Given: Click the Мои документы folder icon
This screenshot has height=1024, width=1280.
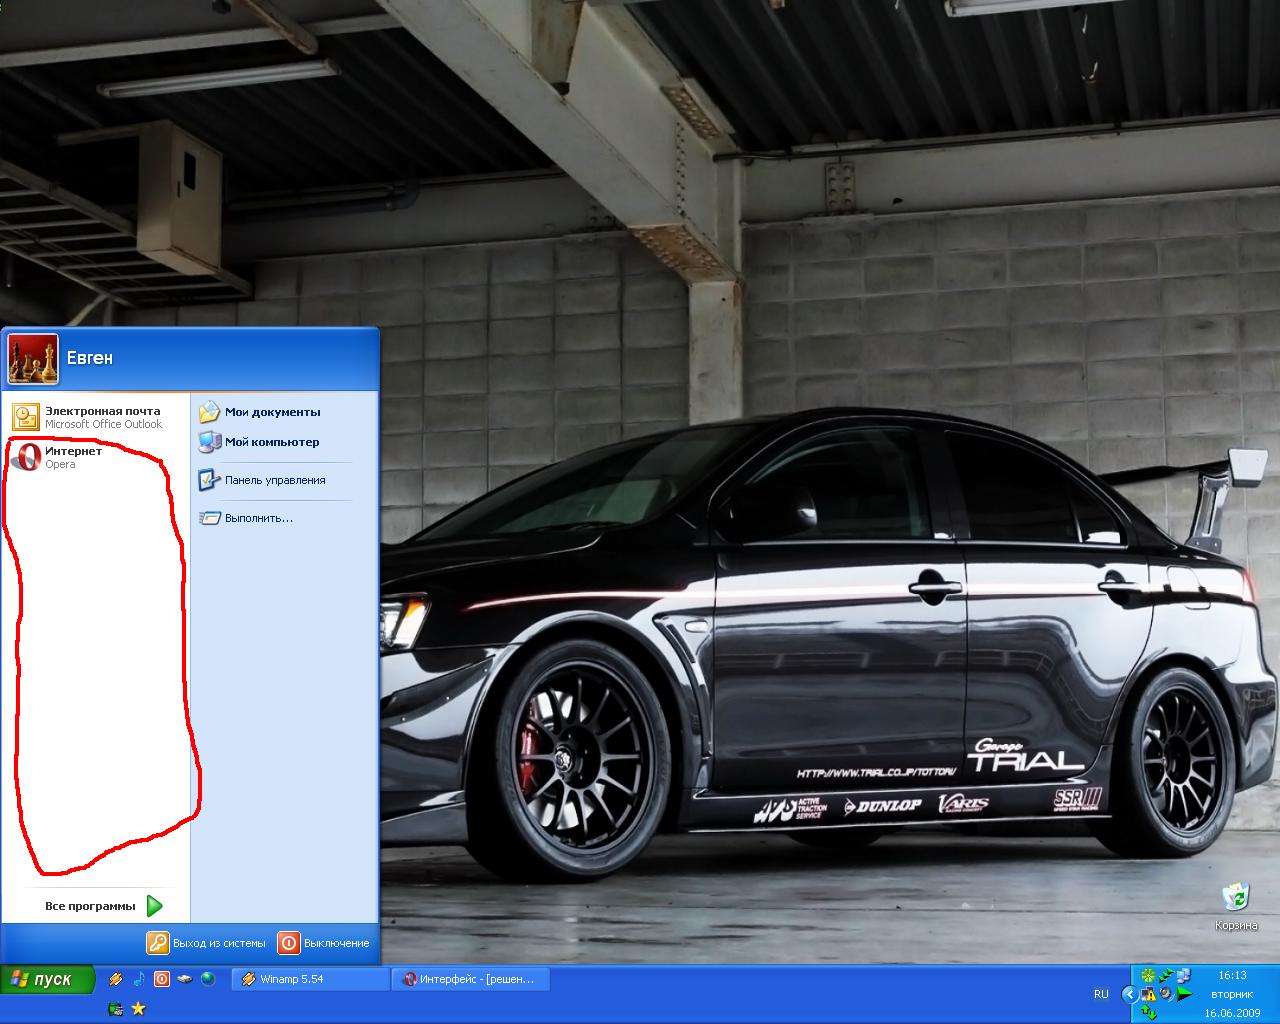Looking at the screenshot, I should pyautogui.click(x=209, y=411).
